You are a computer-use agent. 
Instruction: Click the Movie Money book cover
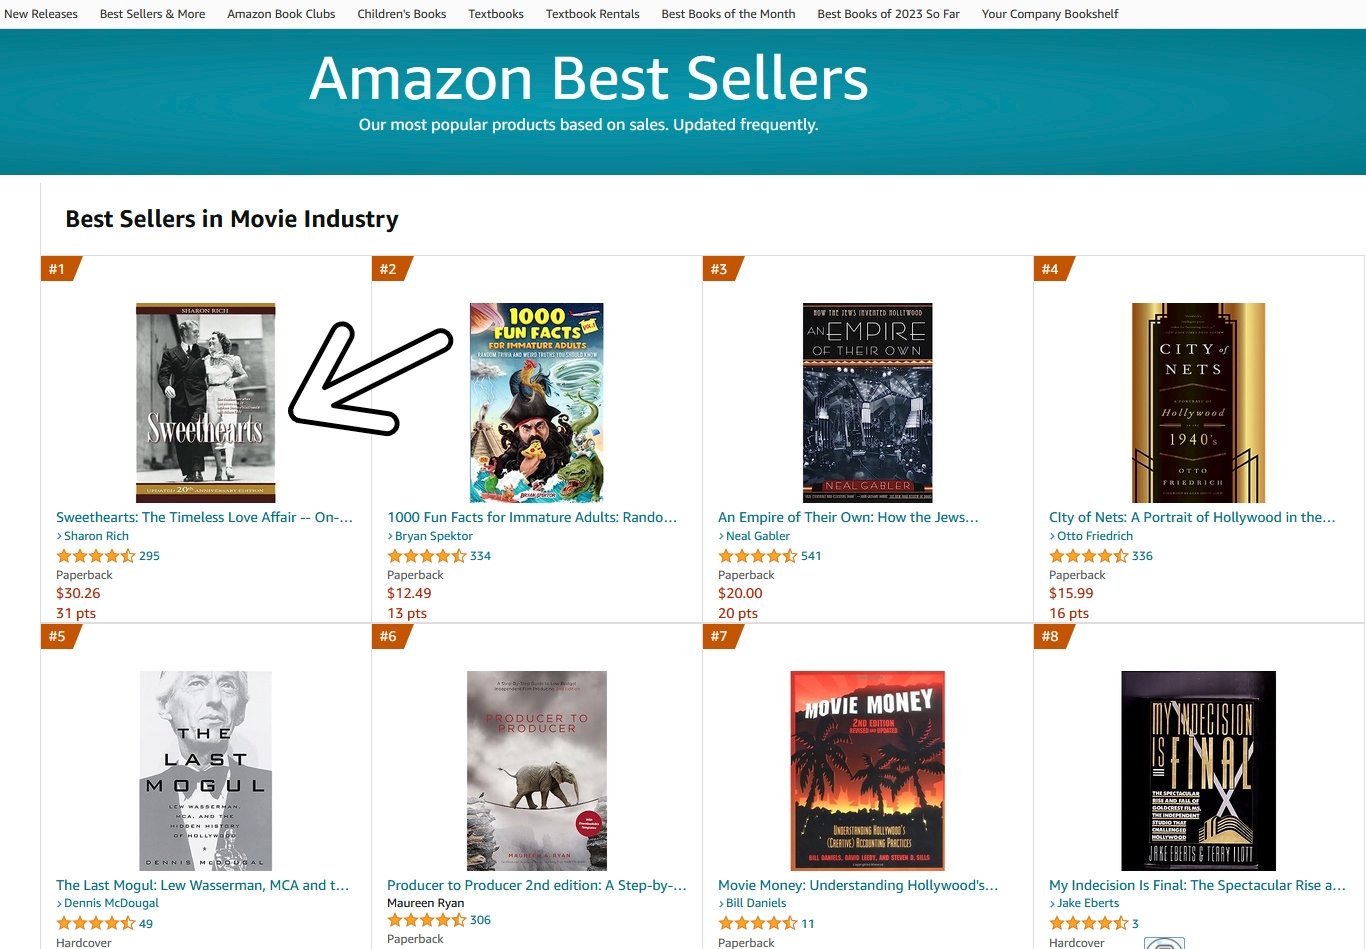tap(868, 770)
